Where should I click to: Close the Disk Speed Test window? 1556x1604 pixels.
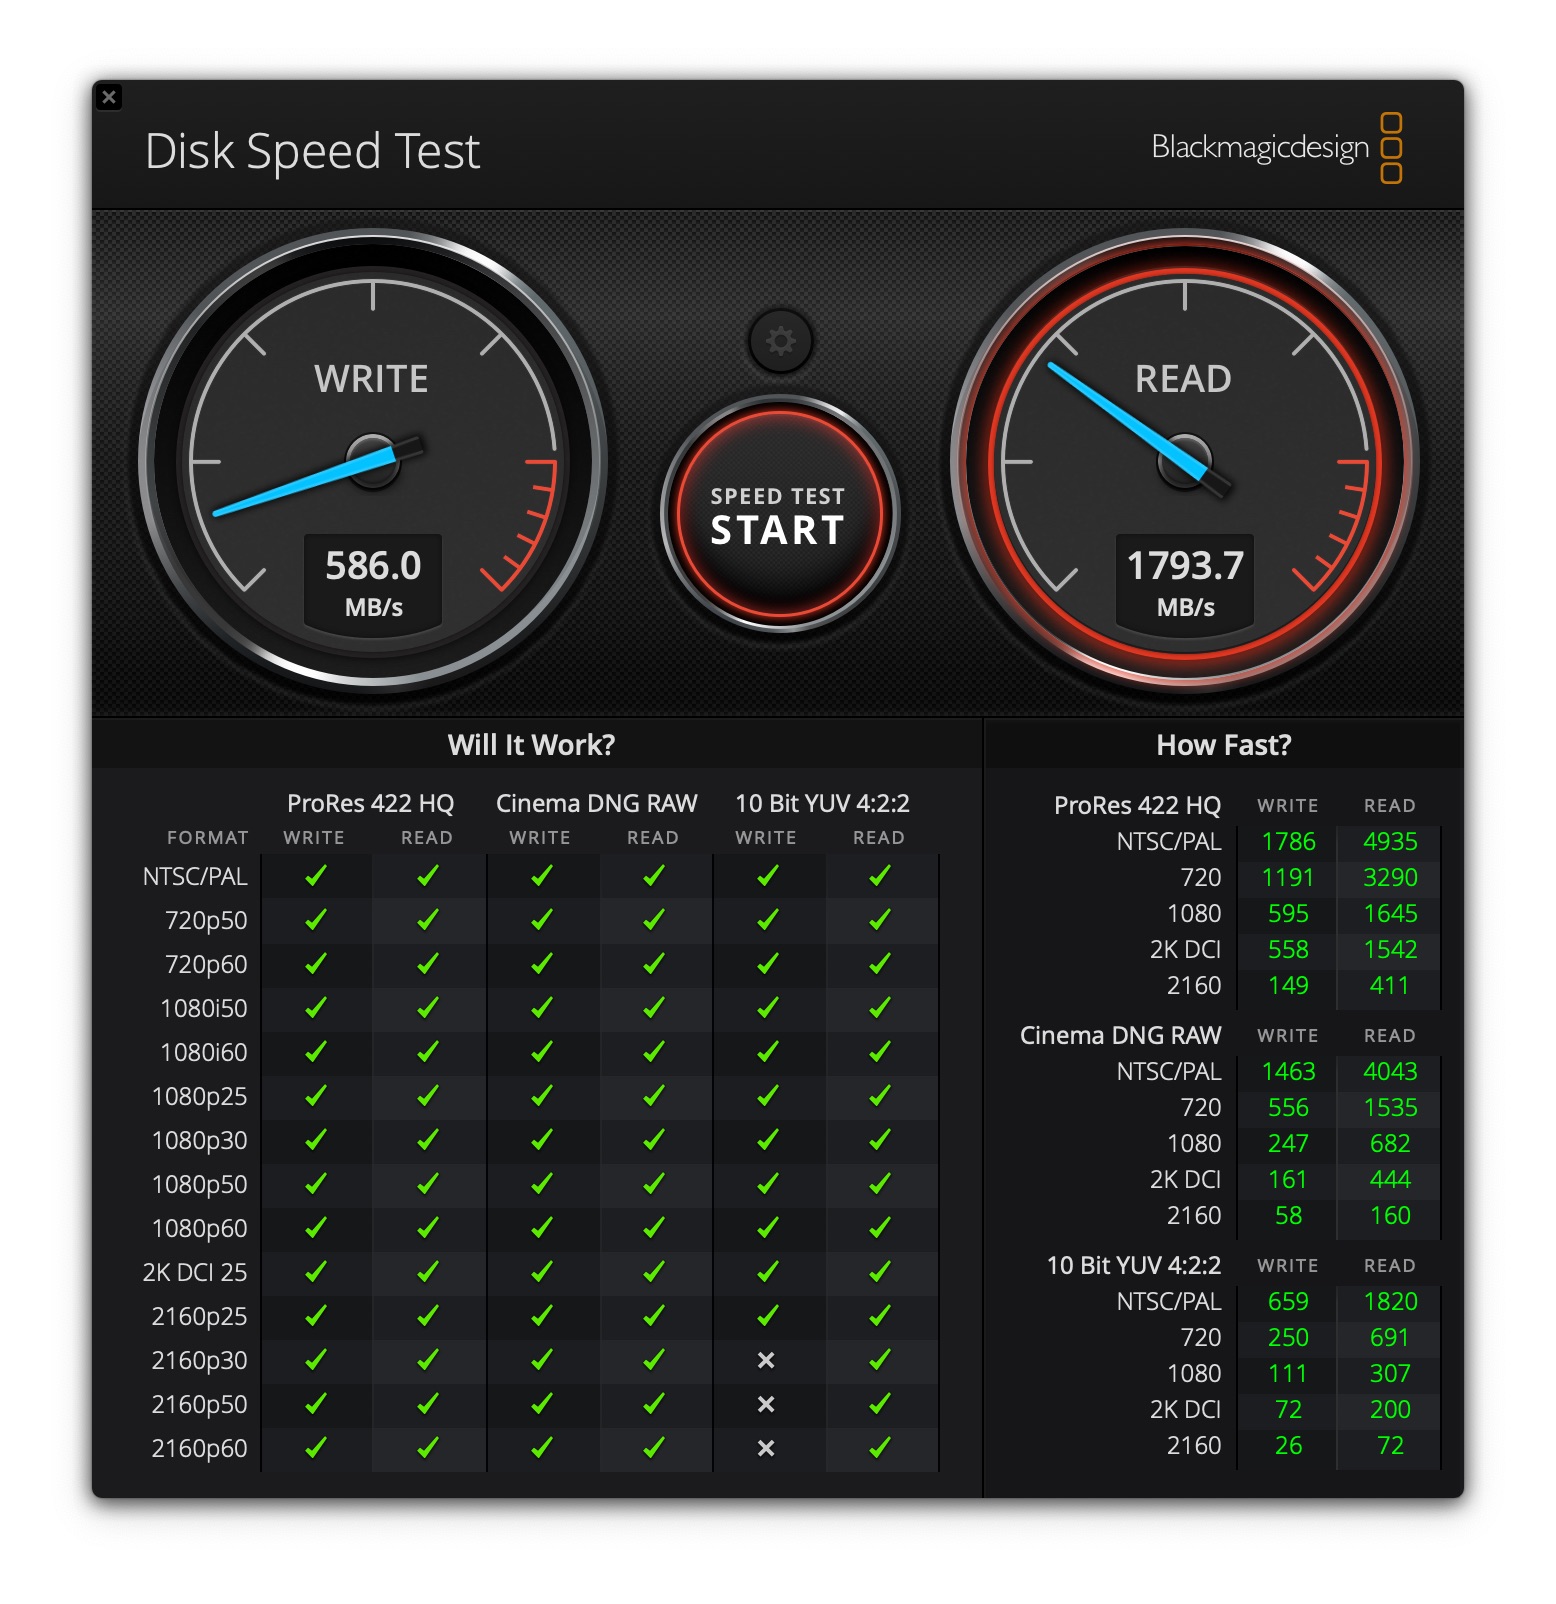point(109,97)
